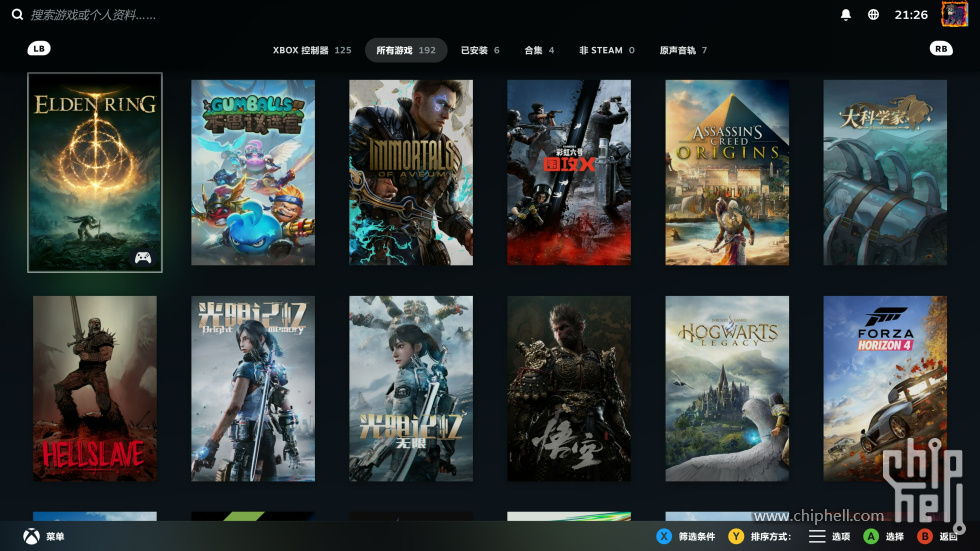This screenshot has width=980, height=551.
Task: Switch to the XBOX 控制器 tab
Action: tap(312, 50)
